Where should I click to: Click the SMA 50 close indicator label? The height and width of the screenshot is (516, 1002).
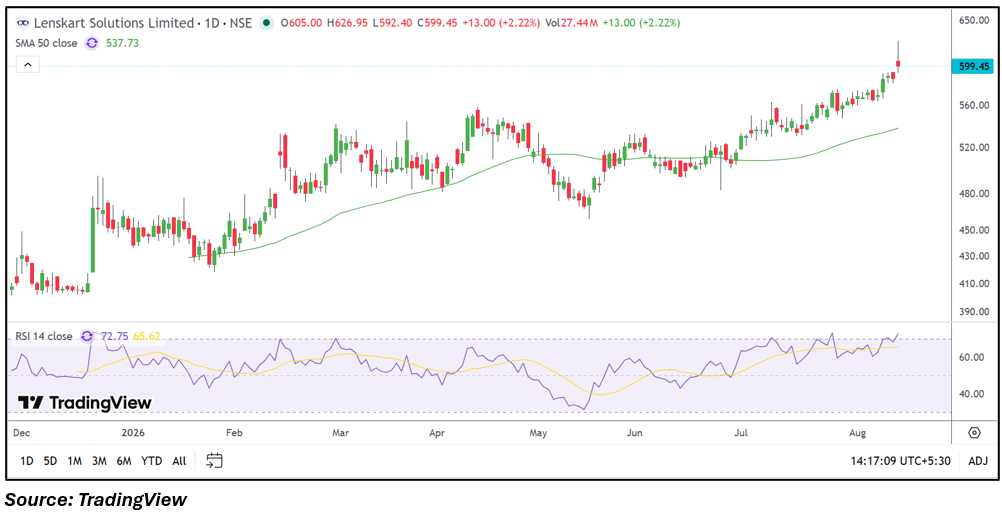(x=47, y=43)
